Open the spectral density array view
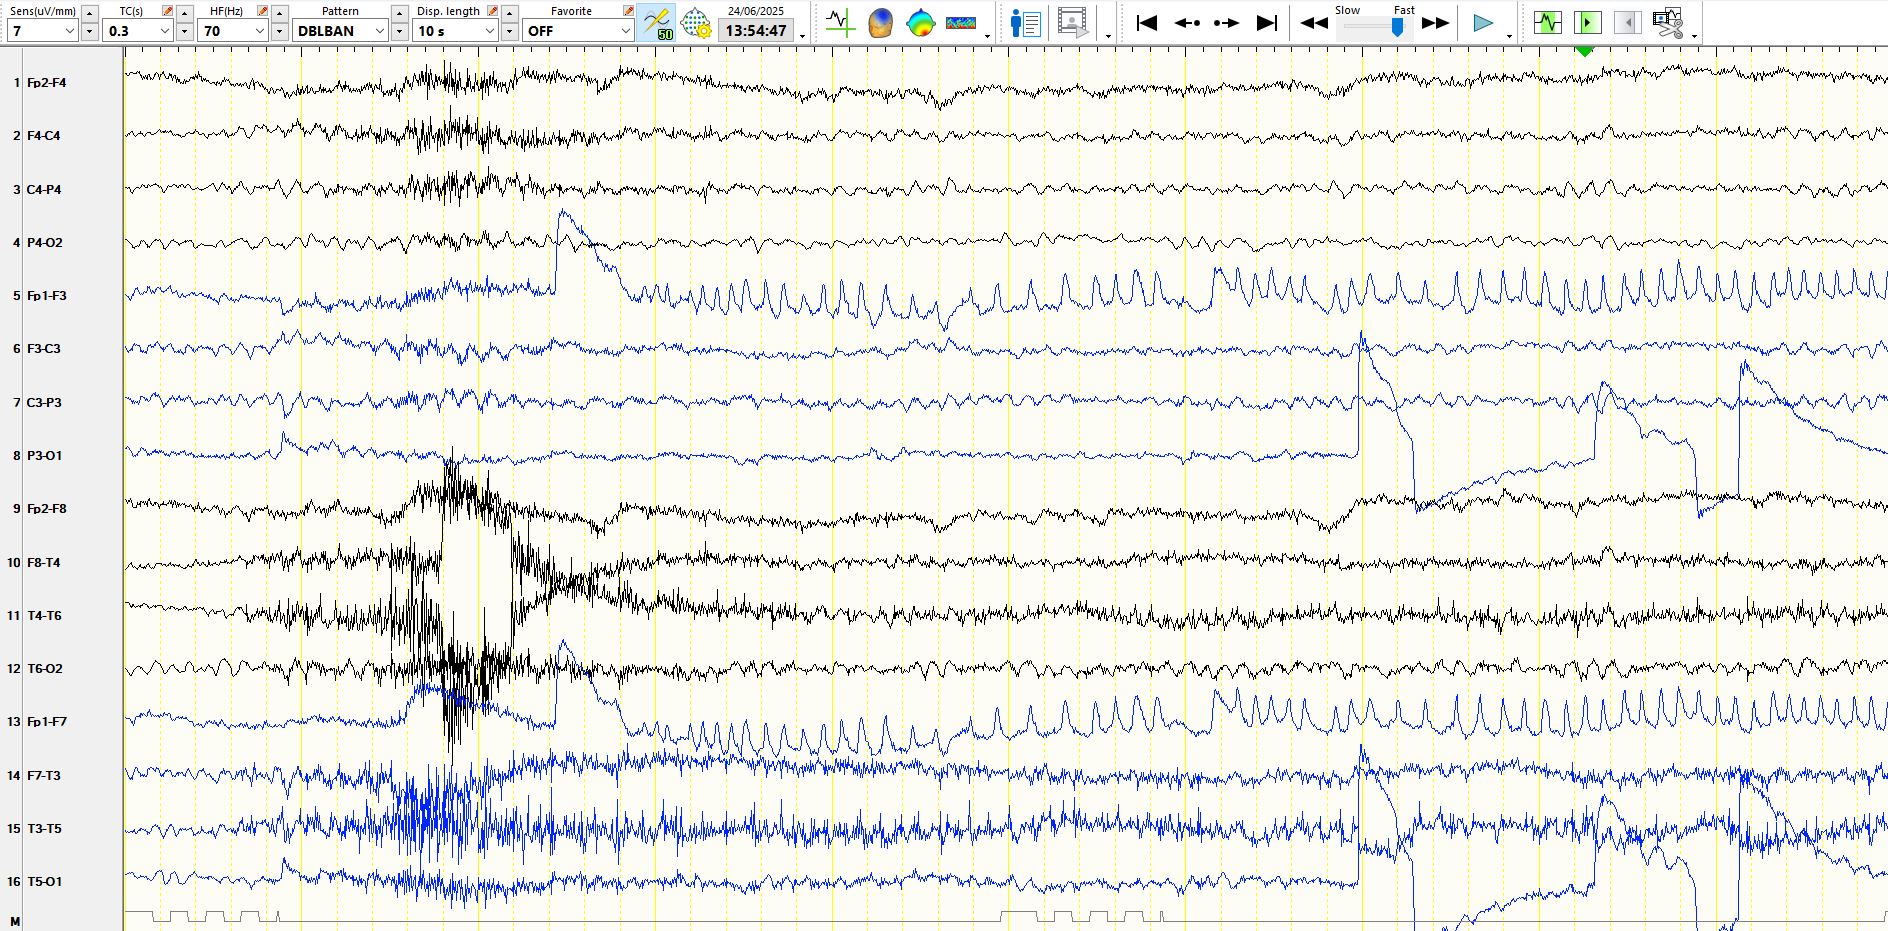 961,23
